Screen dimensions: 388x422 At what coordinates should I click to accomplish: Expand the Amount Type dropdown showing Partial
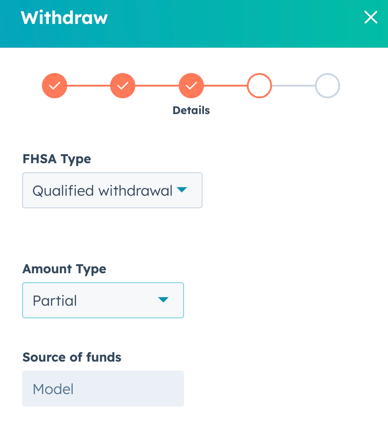coord(103,300)
